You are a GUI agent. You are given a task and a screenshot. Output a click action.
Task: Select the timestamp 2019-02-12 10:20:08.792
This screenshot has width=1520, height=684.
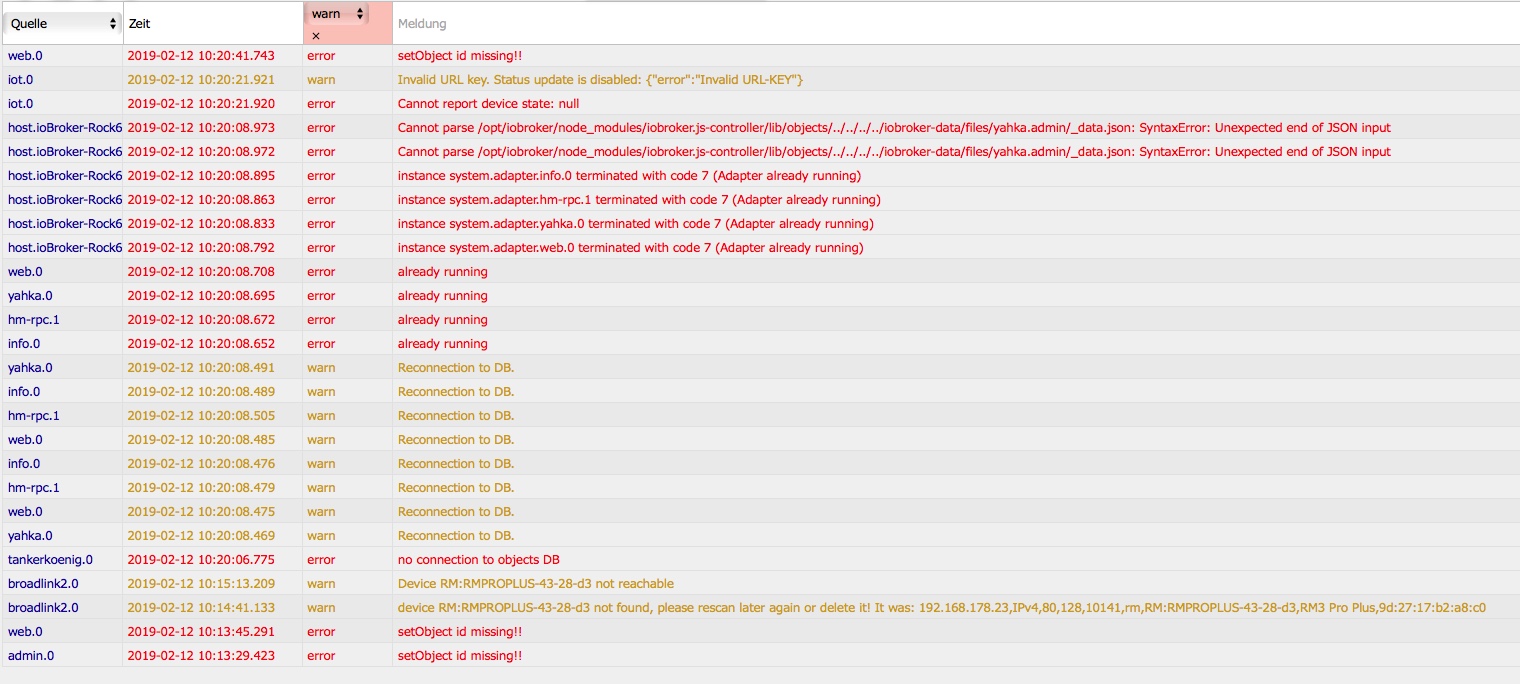tap(201, 248)
